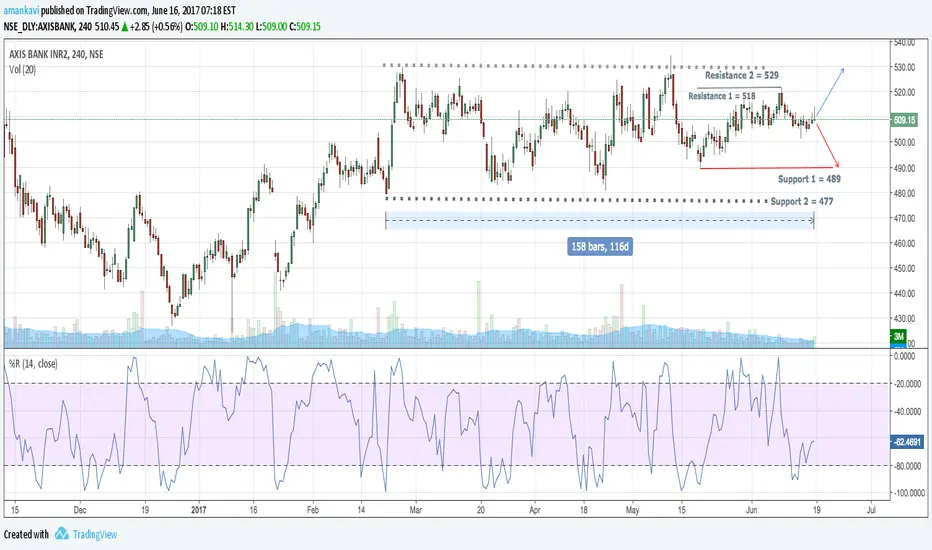Click the 450.00 price axis label
932x550 pixels.
[x=905, y=268]
